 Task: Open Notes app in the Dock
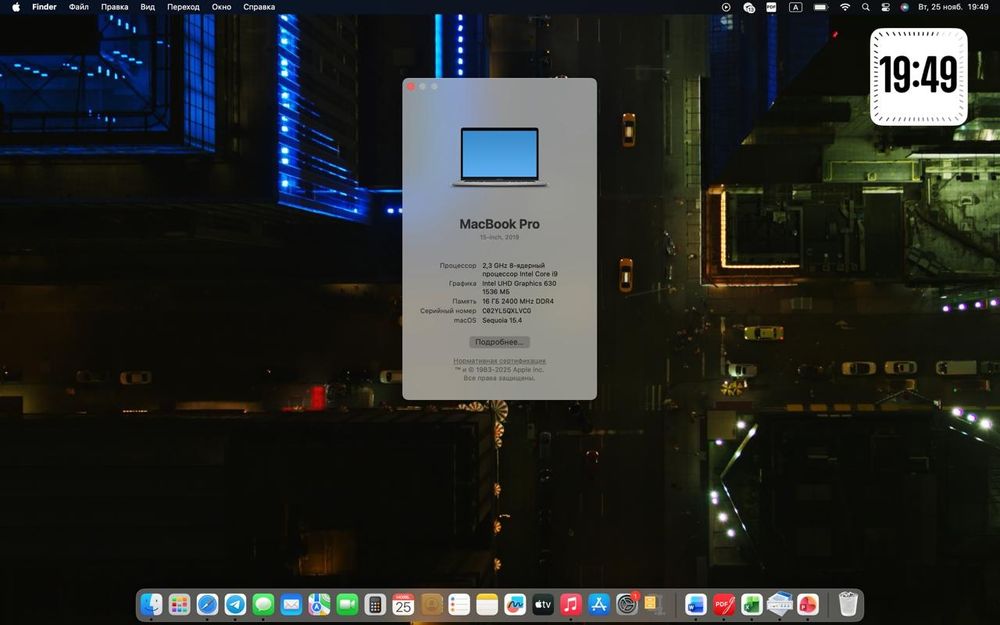click(x=487, y=604)
